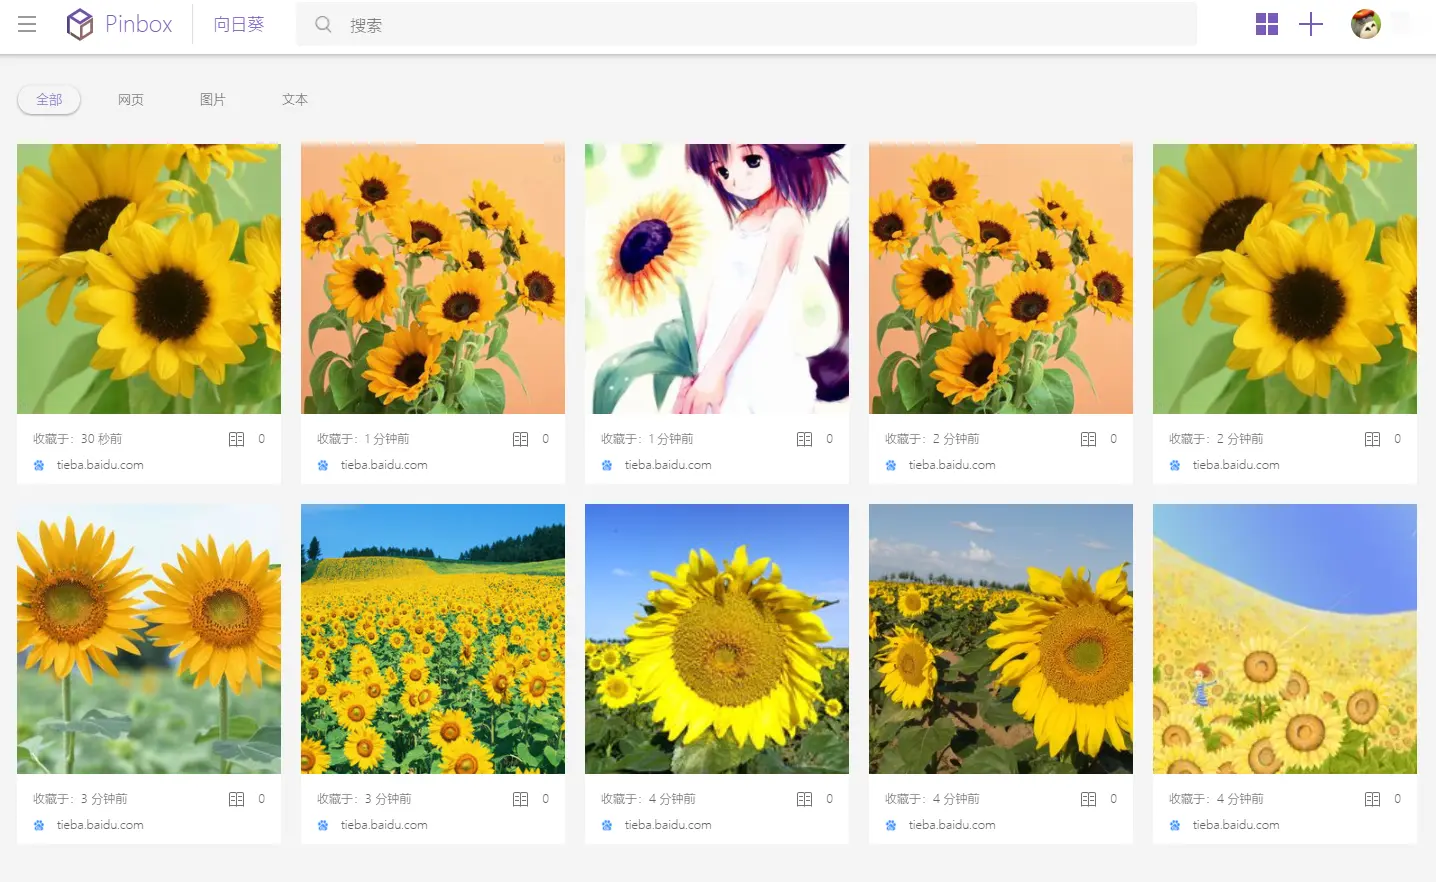This screenshot has width=1436, height=882.
Task: Click notes icon on 3 分钟前 two-sunflowers card
Action: [237, 799]
